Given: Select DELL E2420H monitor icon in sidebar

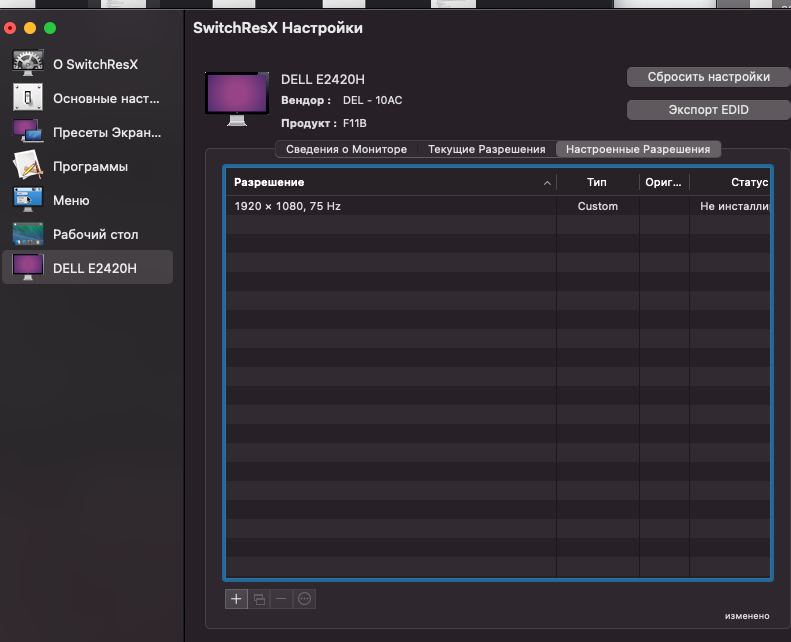Looking at the screenshot, I should [x=28, y=267].
